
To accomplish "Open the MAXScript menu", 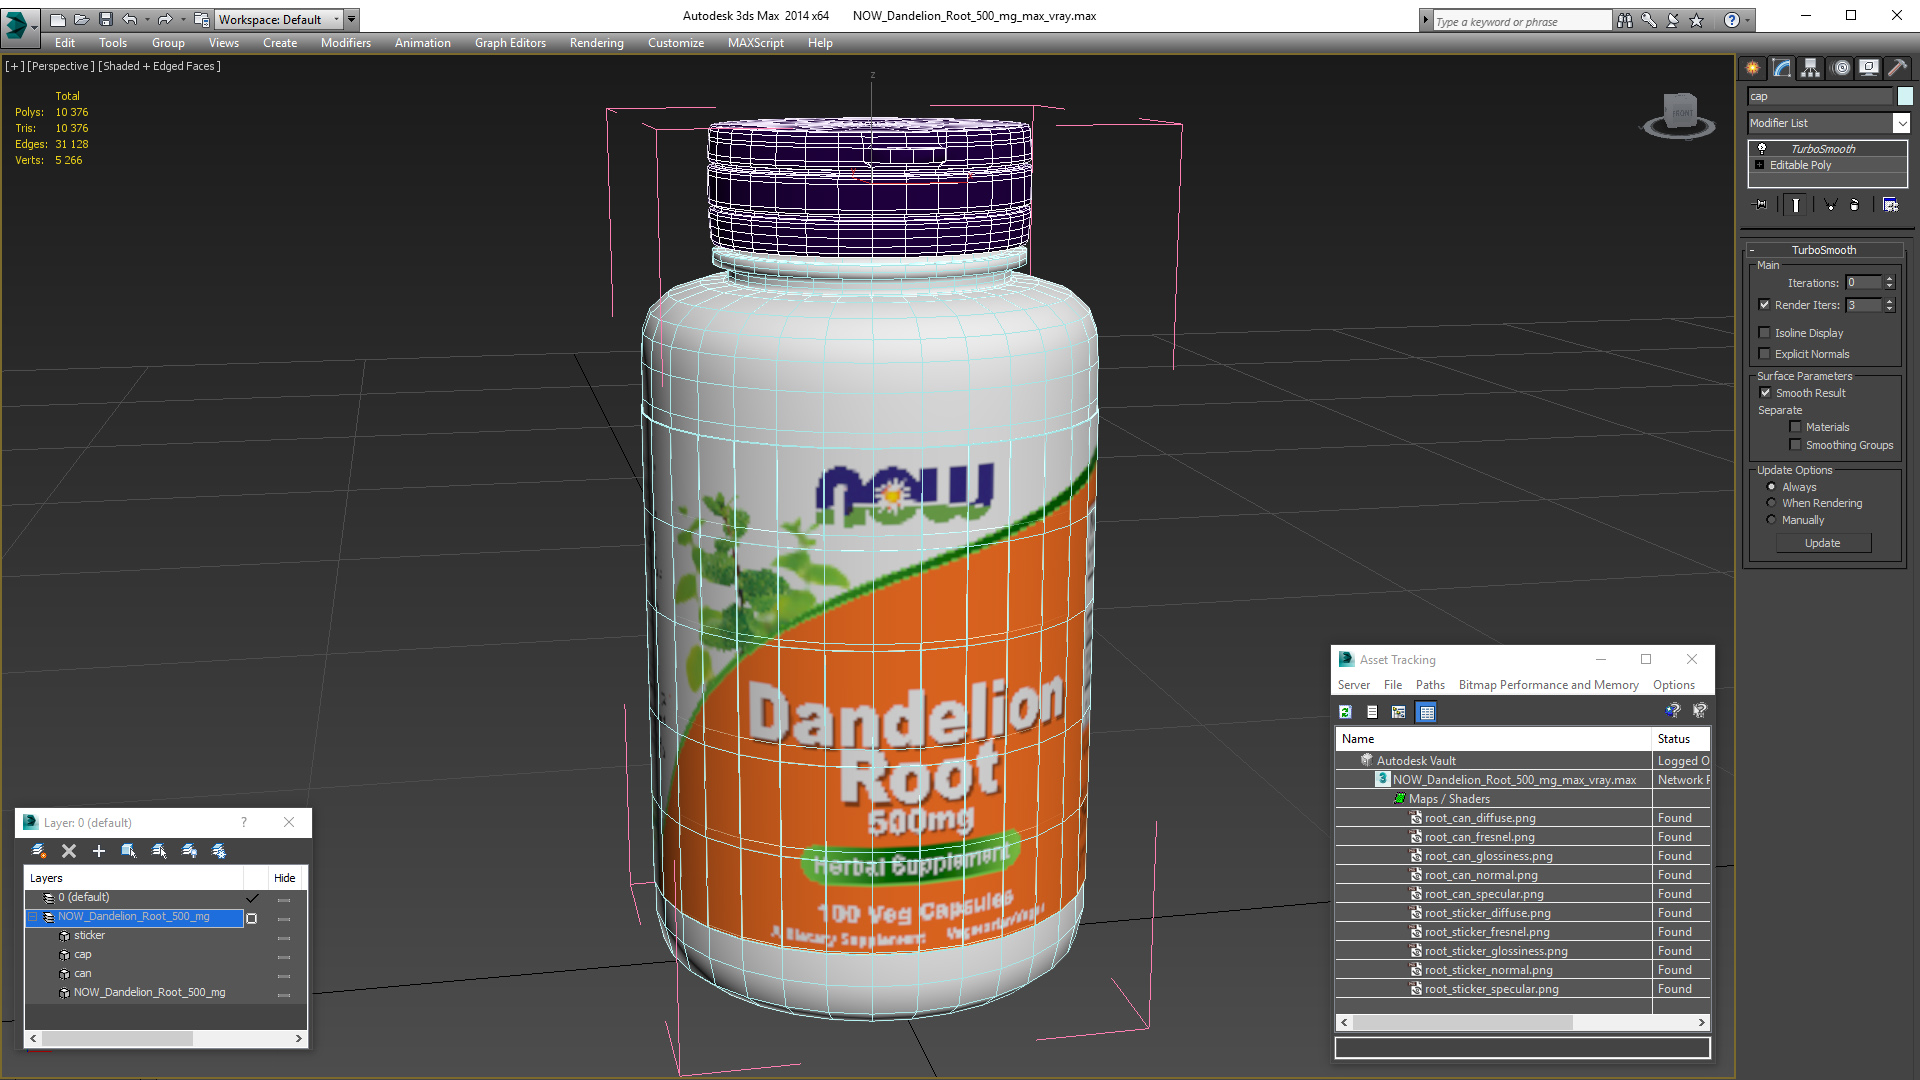I will click(x=756, y=43).
